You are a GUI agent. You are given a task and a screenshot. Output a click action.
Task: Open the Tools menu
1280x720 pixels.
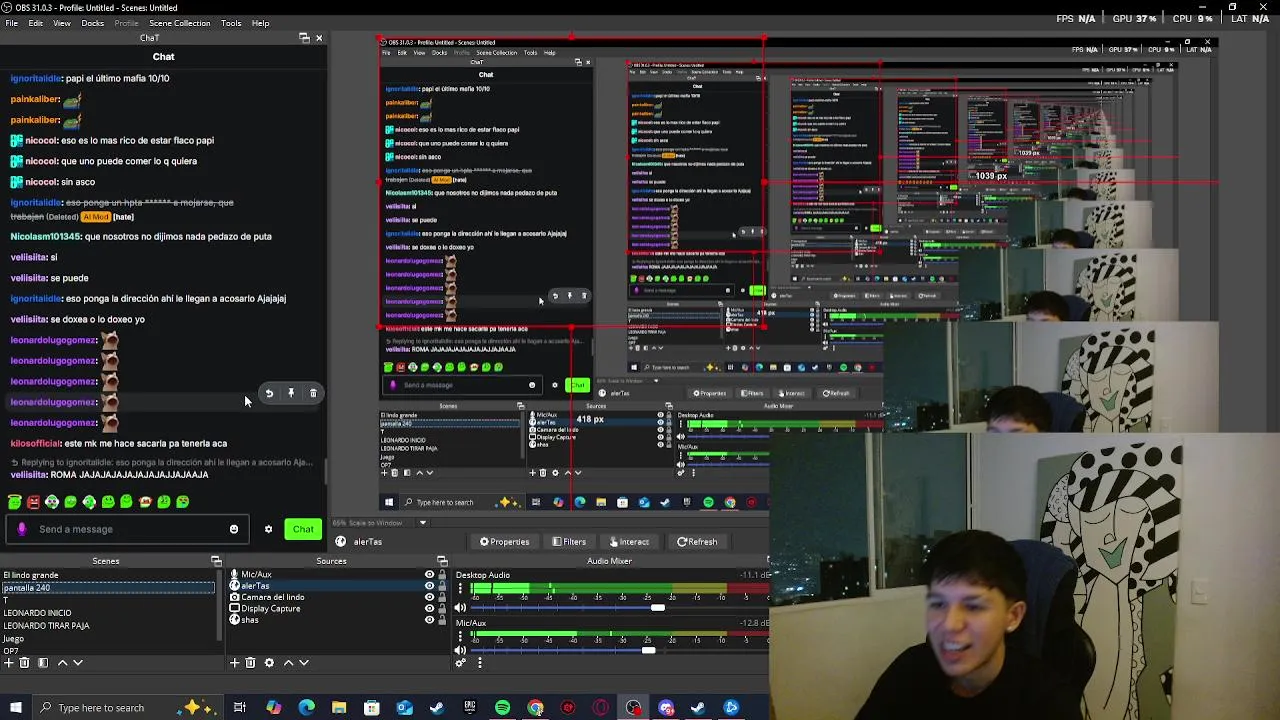coord(231,23)
